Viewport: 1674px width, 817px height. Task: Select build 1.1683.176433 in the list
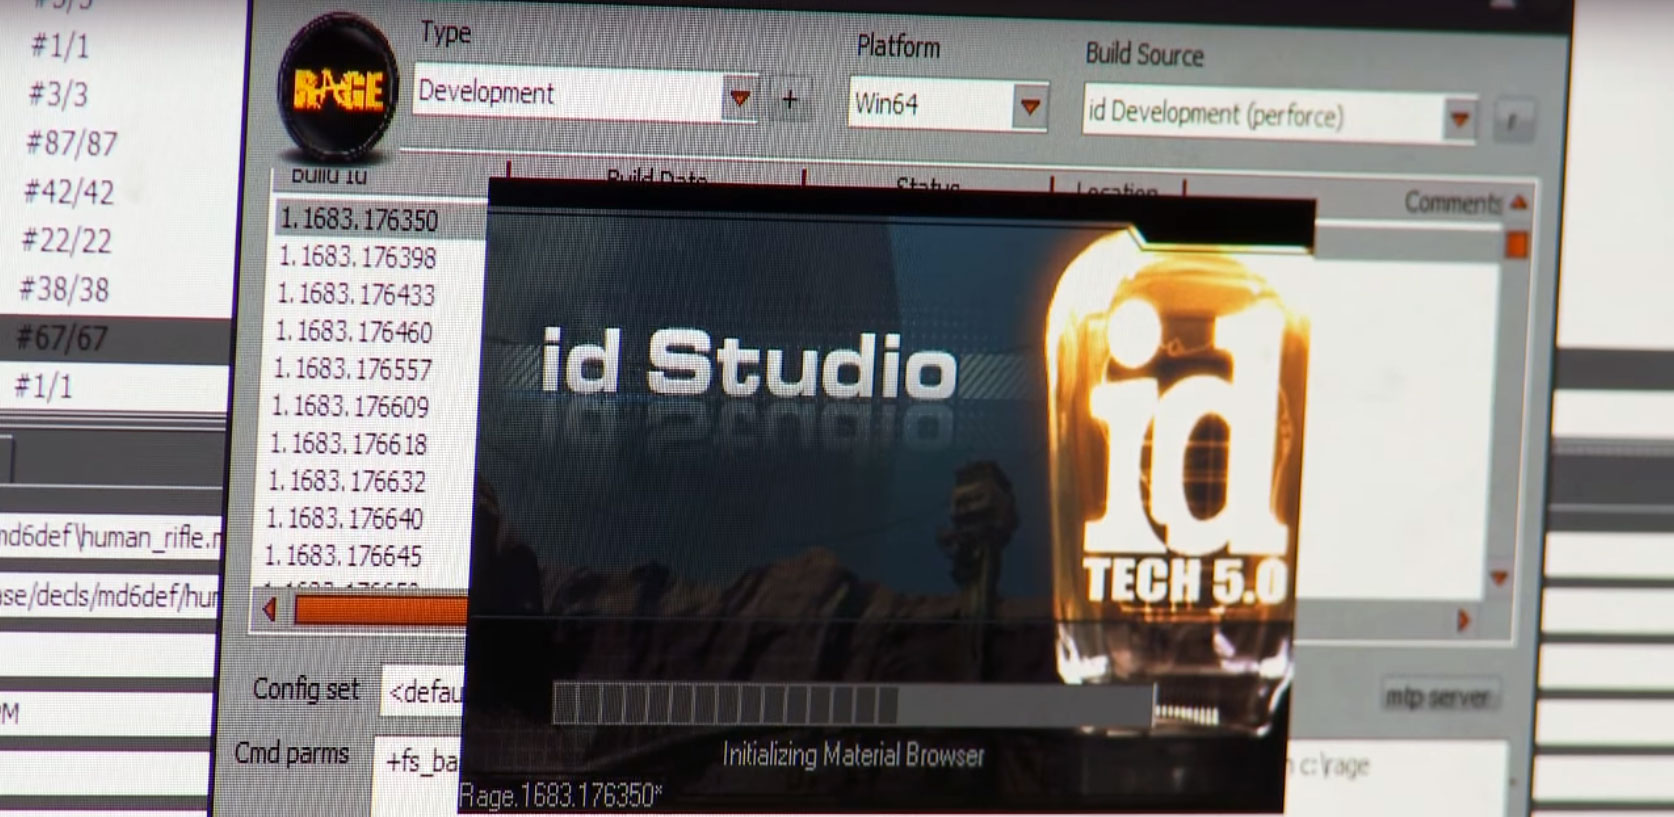tap(356, 294)
